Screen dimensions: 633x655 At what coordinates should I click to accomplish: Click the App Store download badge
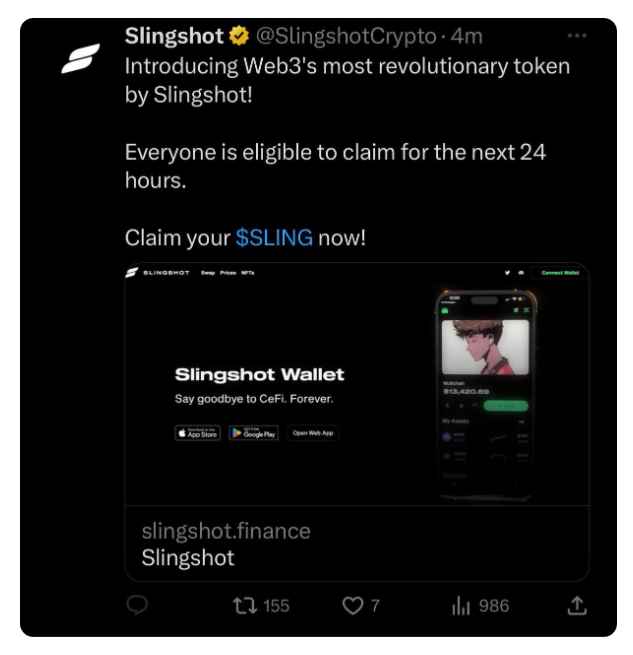197,433
